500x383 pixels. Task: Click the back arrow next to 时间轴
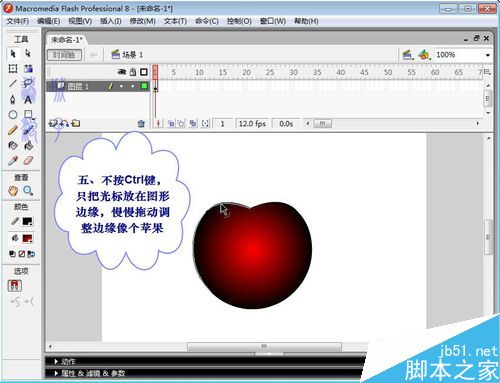(x=94, y=55)
